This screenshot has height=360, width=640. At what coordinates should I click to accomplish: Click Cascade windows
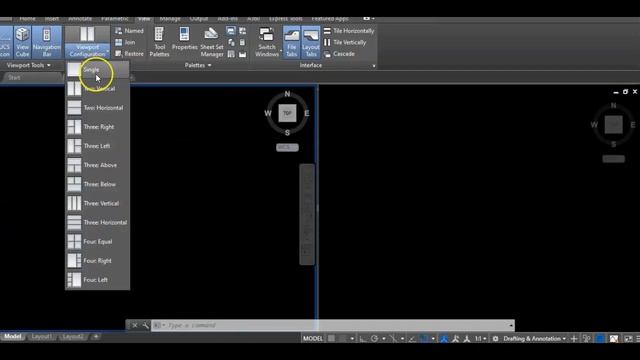pos(339,54)
